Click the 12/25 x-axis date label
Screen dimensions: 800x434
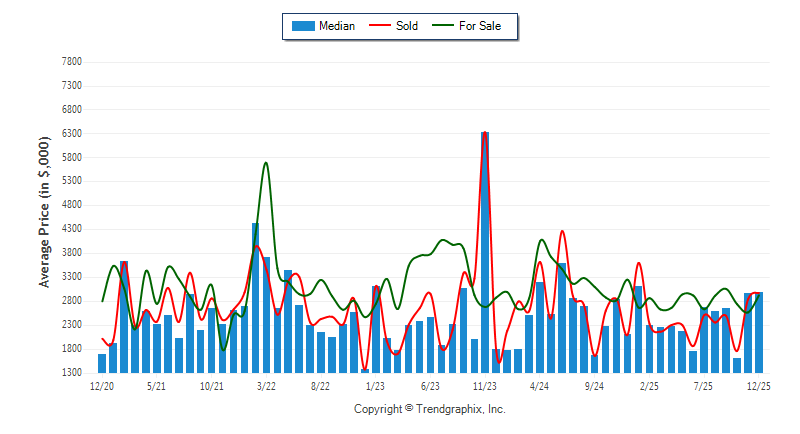(758, 385)
